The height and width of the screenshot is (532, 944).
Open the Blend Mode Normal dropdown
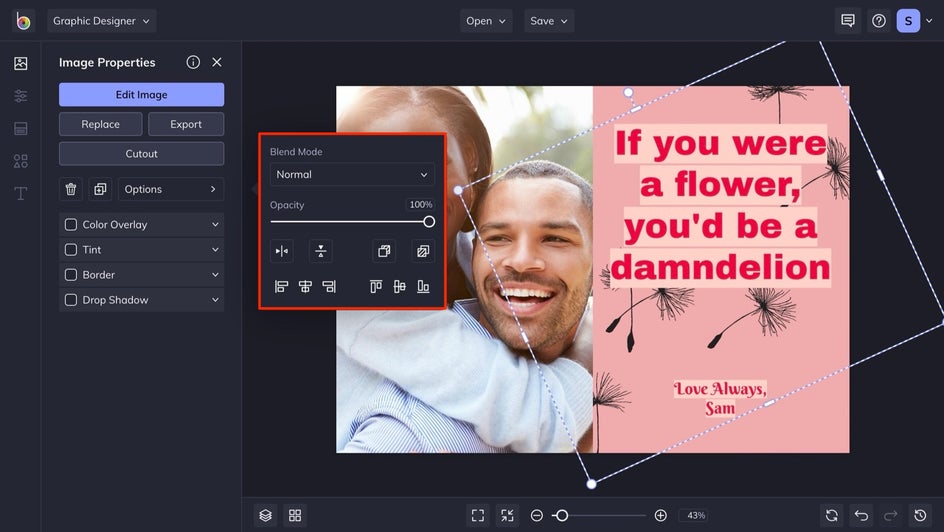click(352, 175)
